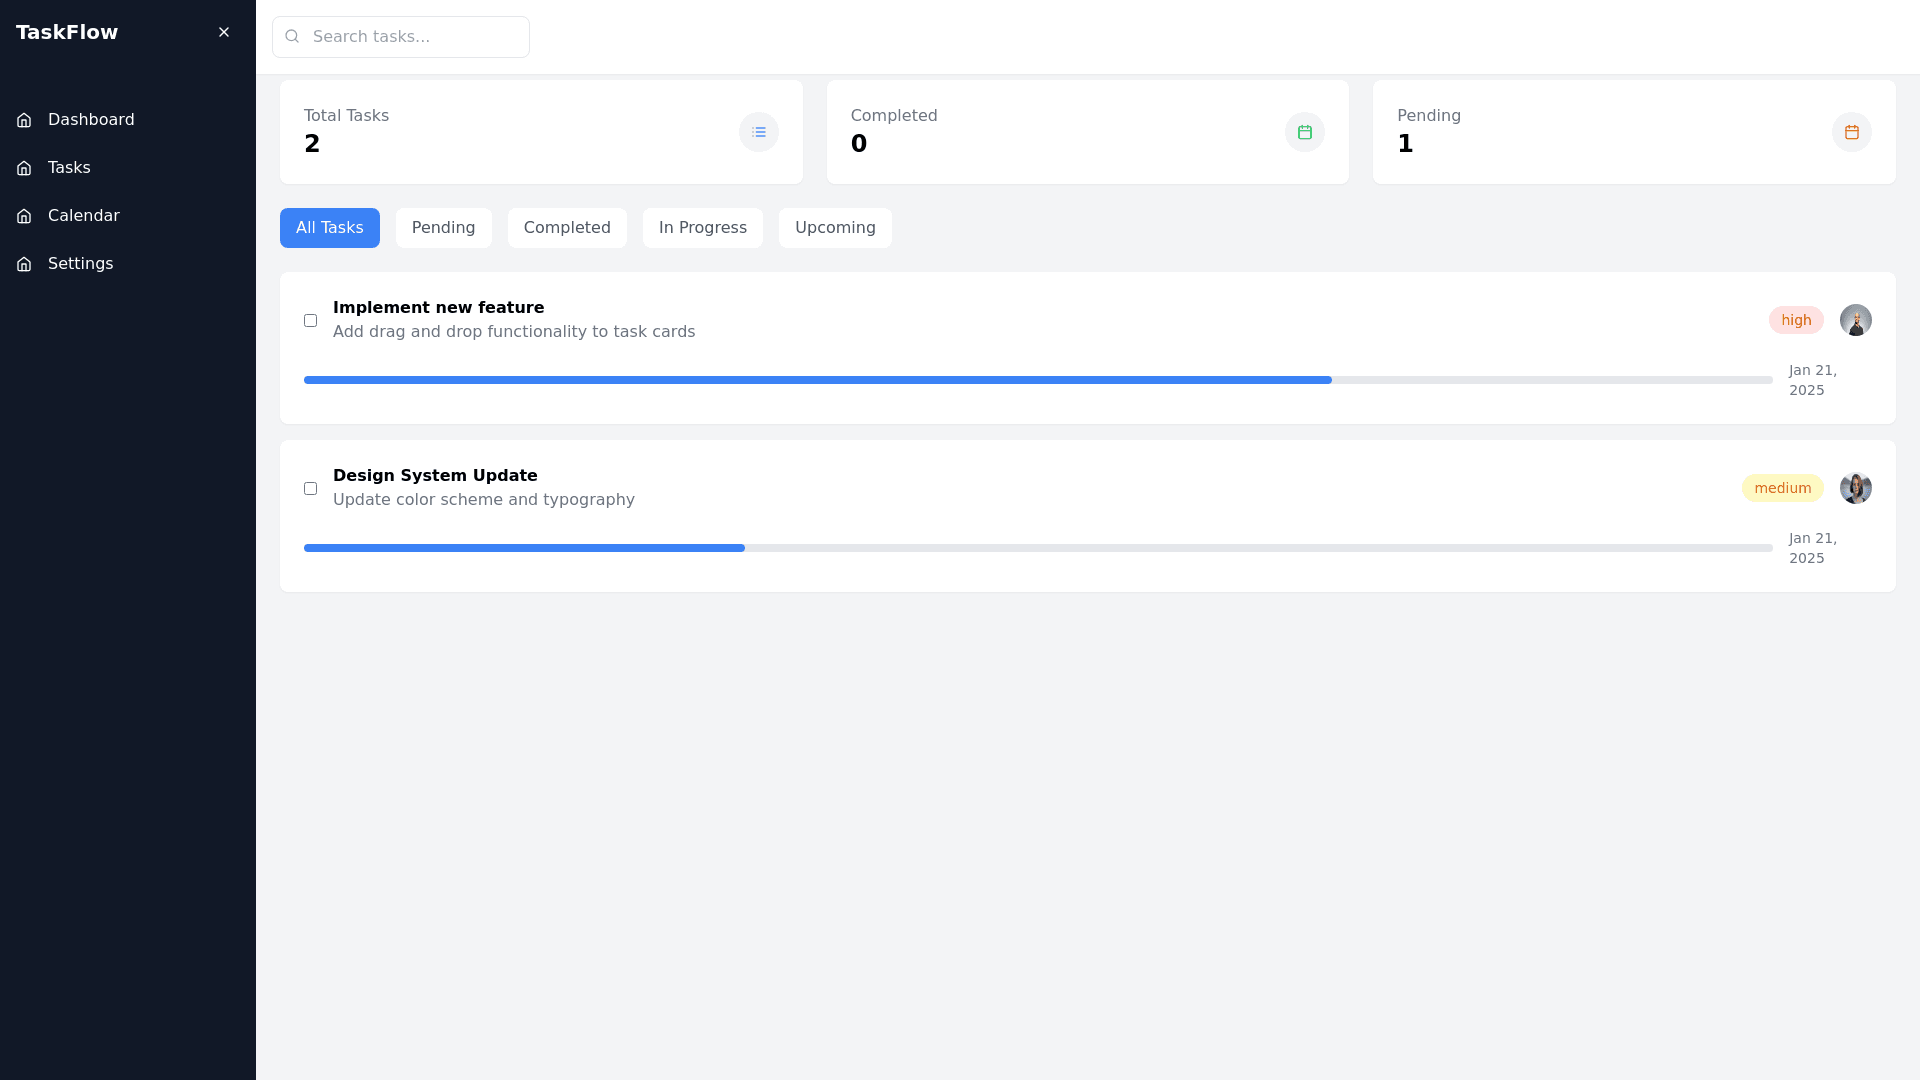Select the All Tasks filter tab

(330, 228)
